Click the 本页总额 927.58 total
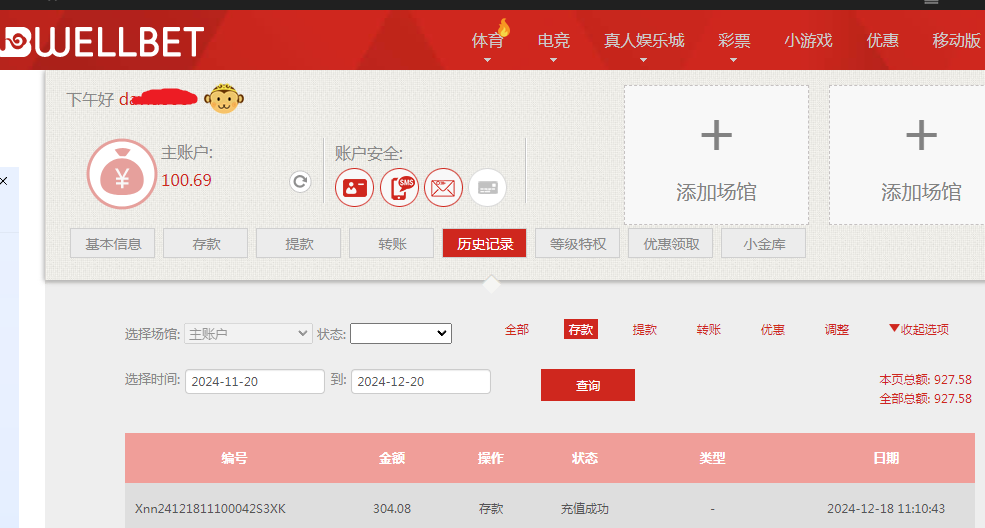Screen dimensions: 985x528 coord(925,380)
